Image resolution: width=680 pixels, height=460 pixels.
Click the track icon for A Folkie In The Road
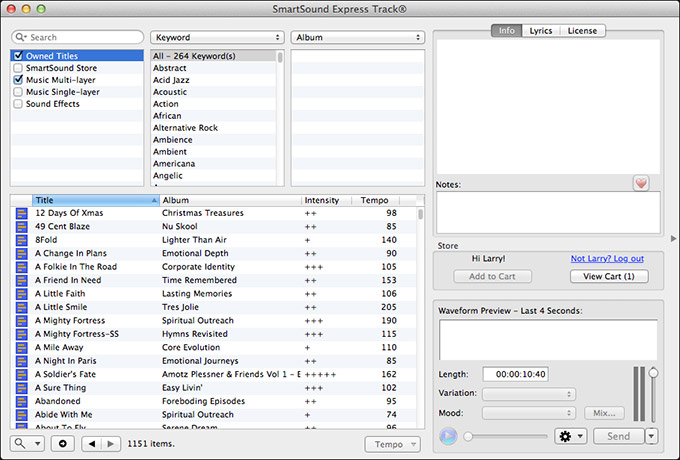coord(21,267)
